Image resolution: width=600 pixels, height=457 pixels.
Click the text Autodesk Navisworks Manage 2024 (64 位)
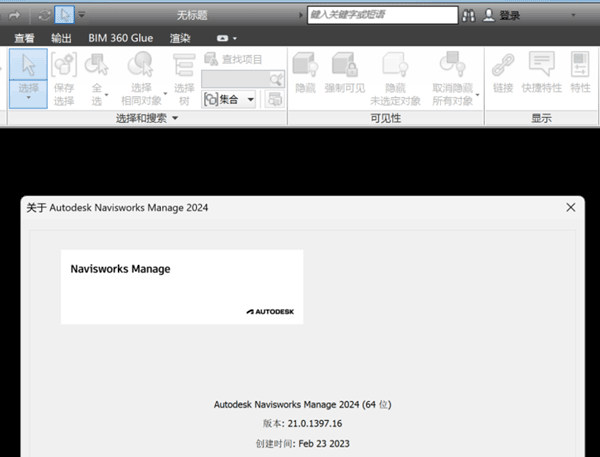coord(302,405)
